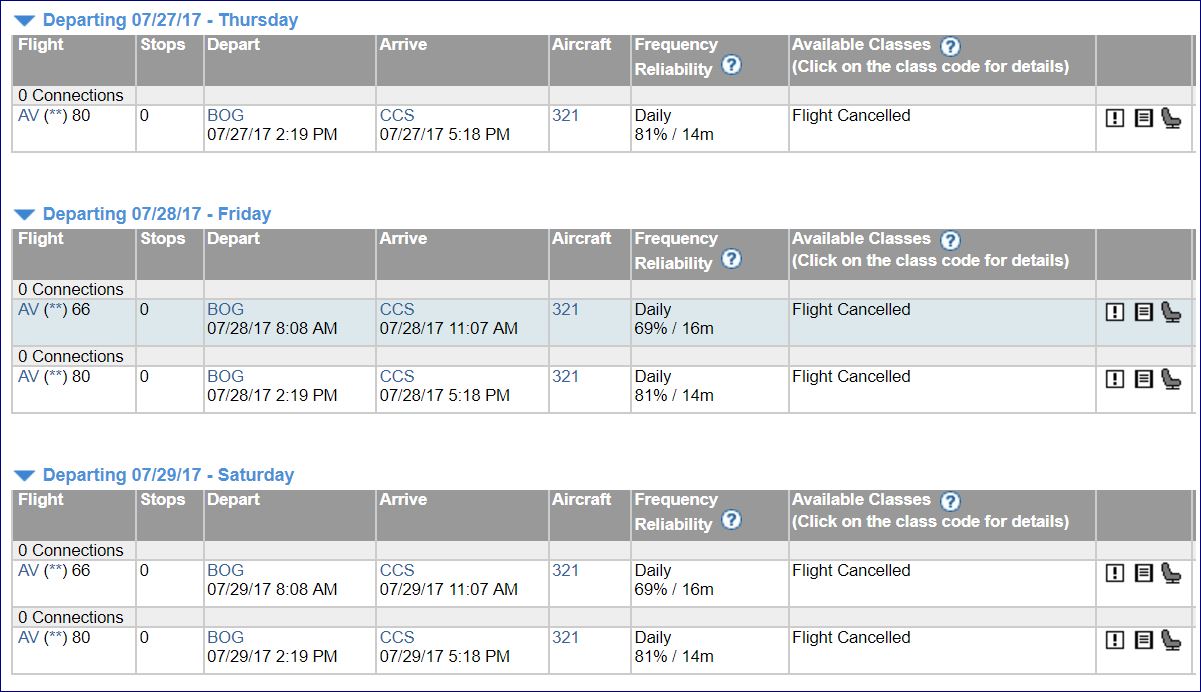Open details list icon for 07/29/17 AV 66
Viewport: 1201px width, 692px height.
coord(1143,573)
